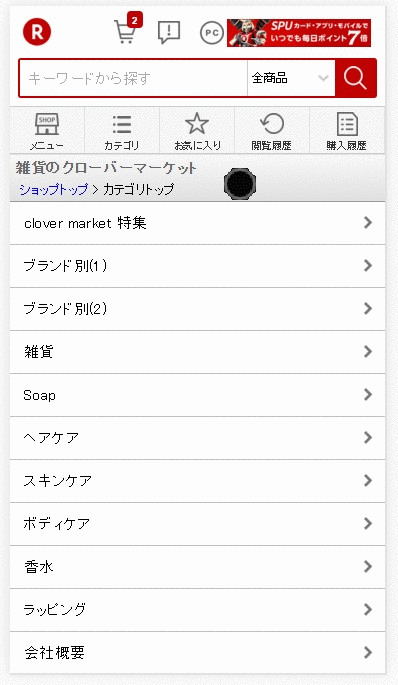The height and width of the screenshot is (685, 398).
Task: Open 購入履歴 purchase history icon
Action: (347, 131)
